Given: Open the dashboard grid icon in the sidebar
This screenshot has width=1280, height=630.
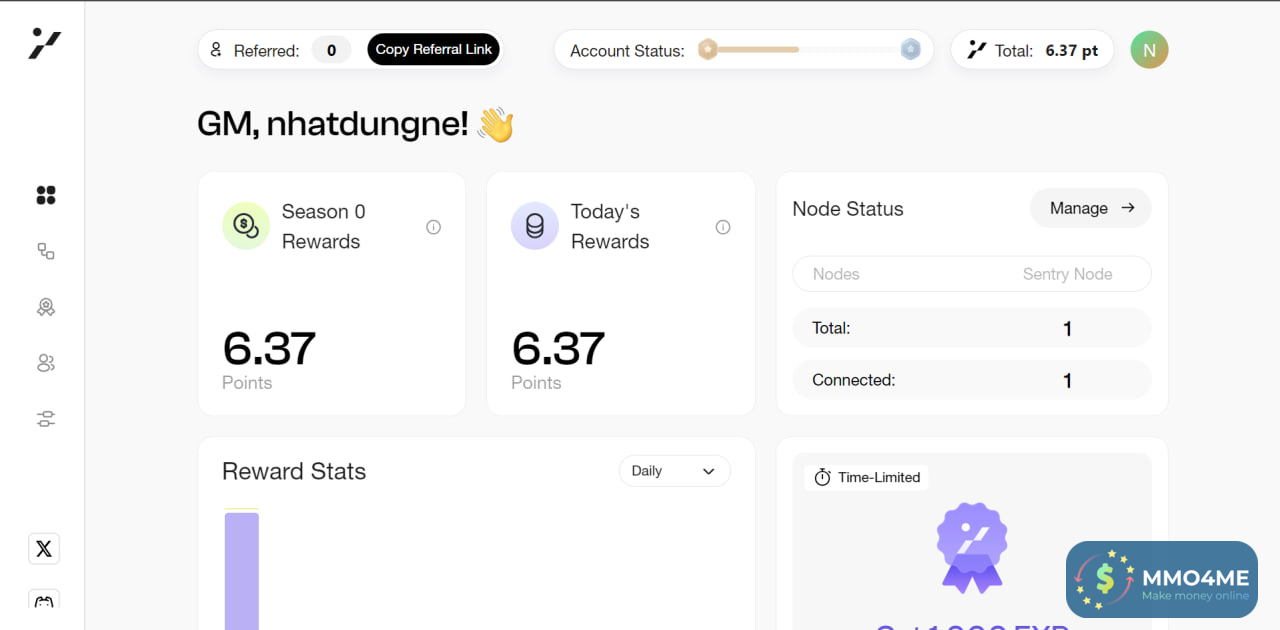Looking at the screenshot, I should click(46, 195).
